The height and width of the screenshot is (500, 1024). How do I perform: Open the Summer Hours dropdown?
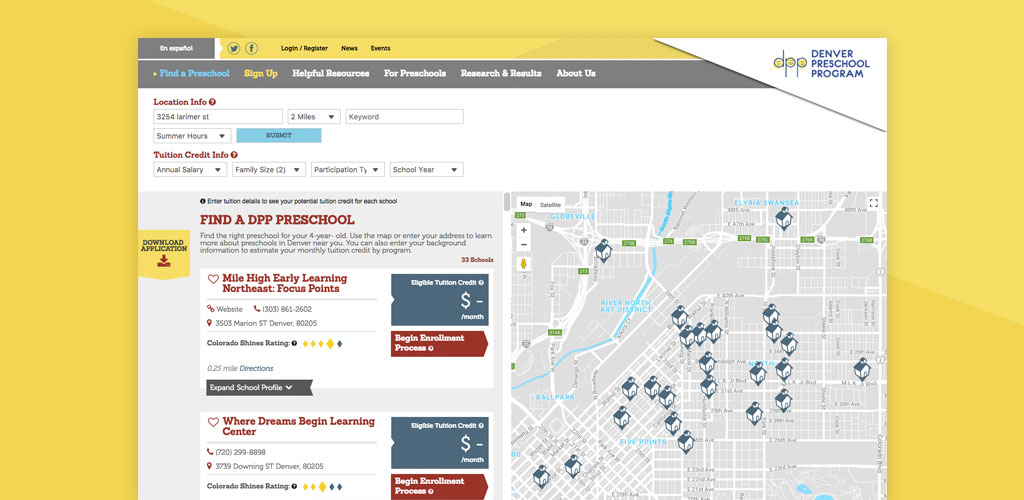click(x=192, y=136)
